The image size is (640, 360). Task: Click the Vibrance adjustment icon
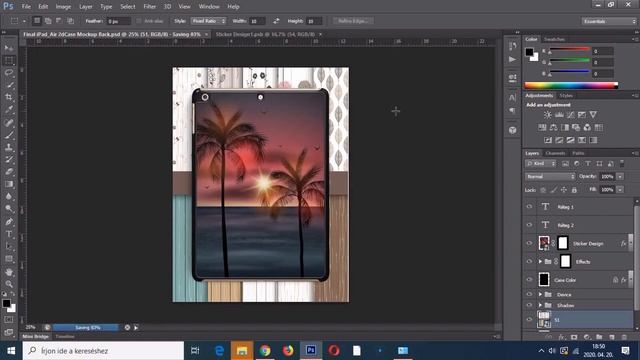click(593, 115)
